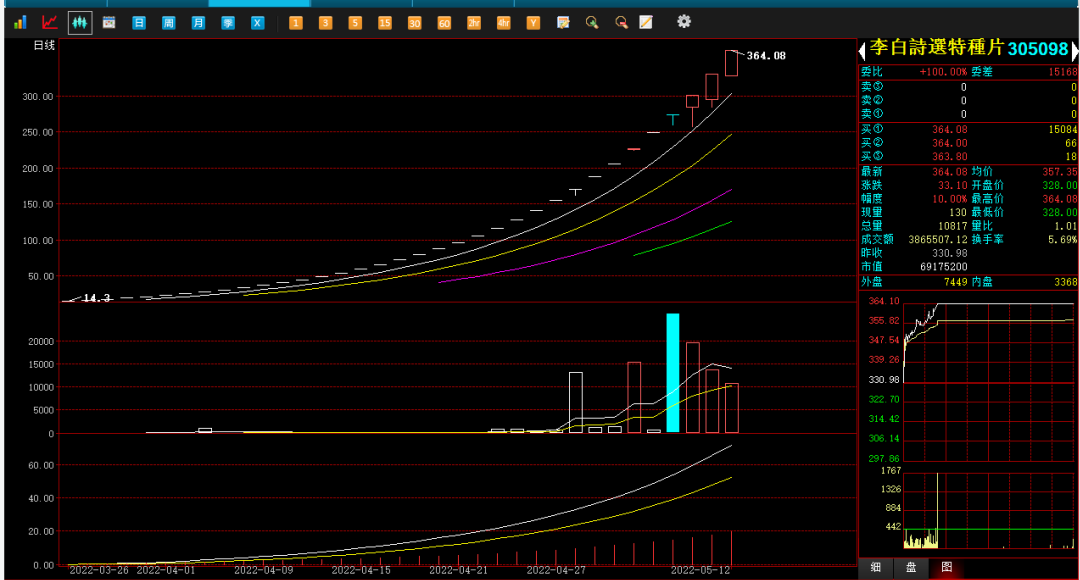The width and height of the screenshot is (1080, 580).
Task: Click the orange Y period button
Action: coord(533,23)
